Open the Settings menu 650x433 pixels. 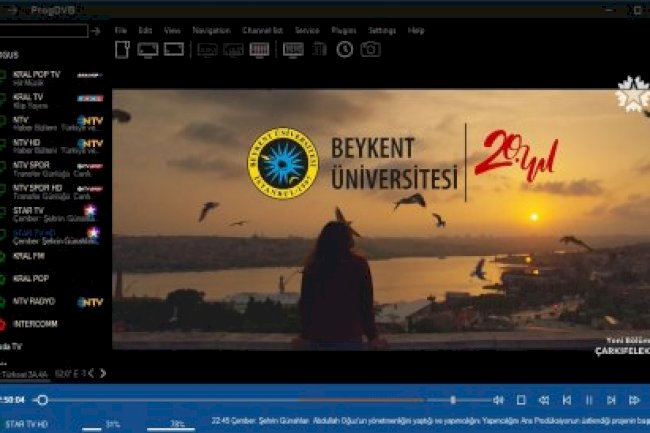point(381,31)
